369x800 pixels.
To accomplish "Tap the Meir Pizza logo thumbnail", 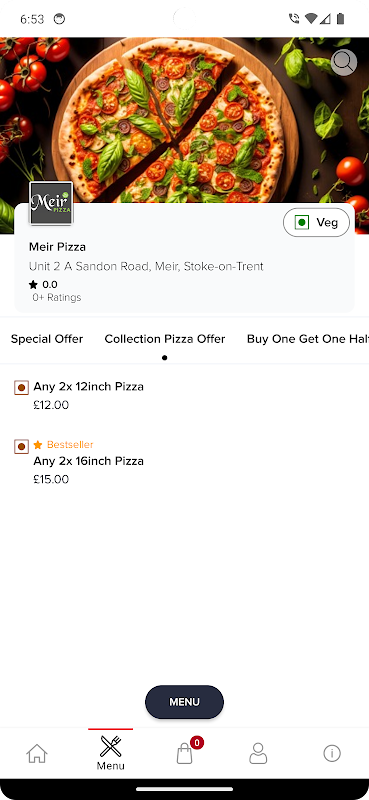I will pyautogui.click(x=51, y=203).
